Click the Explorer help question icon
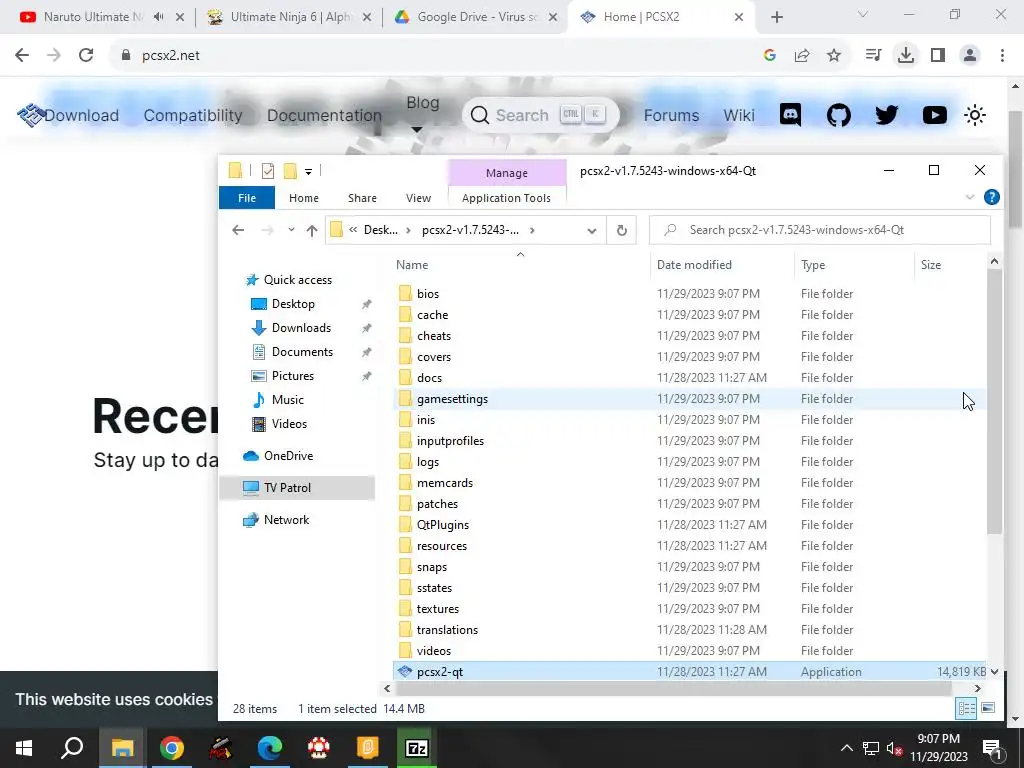The image size is (1024, 768). [991, 197]
